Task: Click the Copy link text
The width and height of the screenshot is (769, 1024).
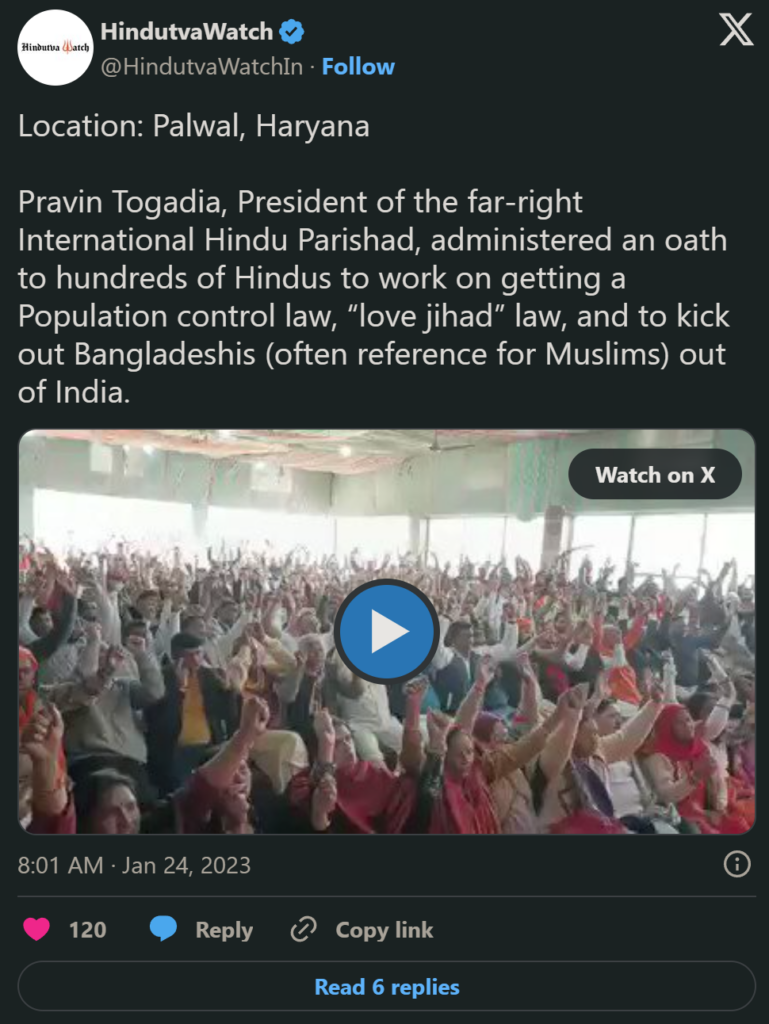Action: click(384, 929)
